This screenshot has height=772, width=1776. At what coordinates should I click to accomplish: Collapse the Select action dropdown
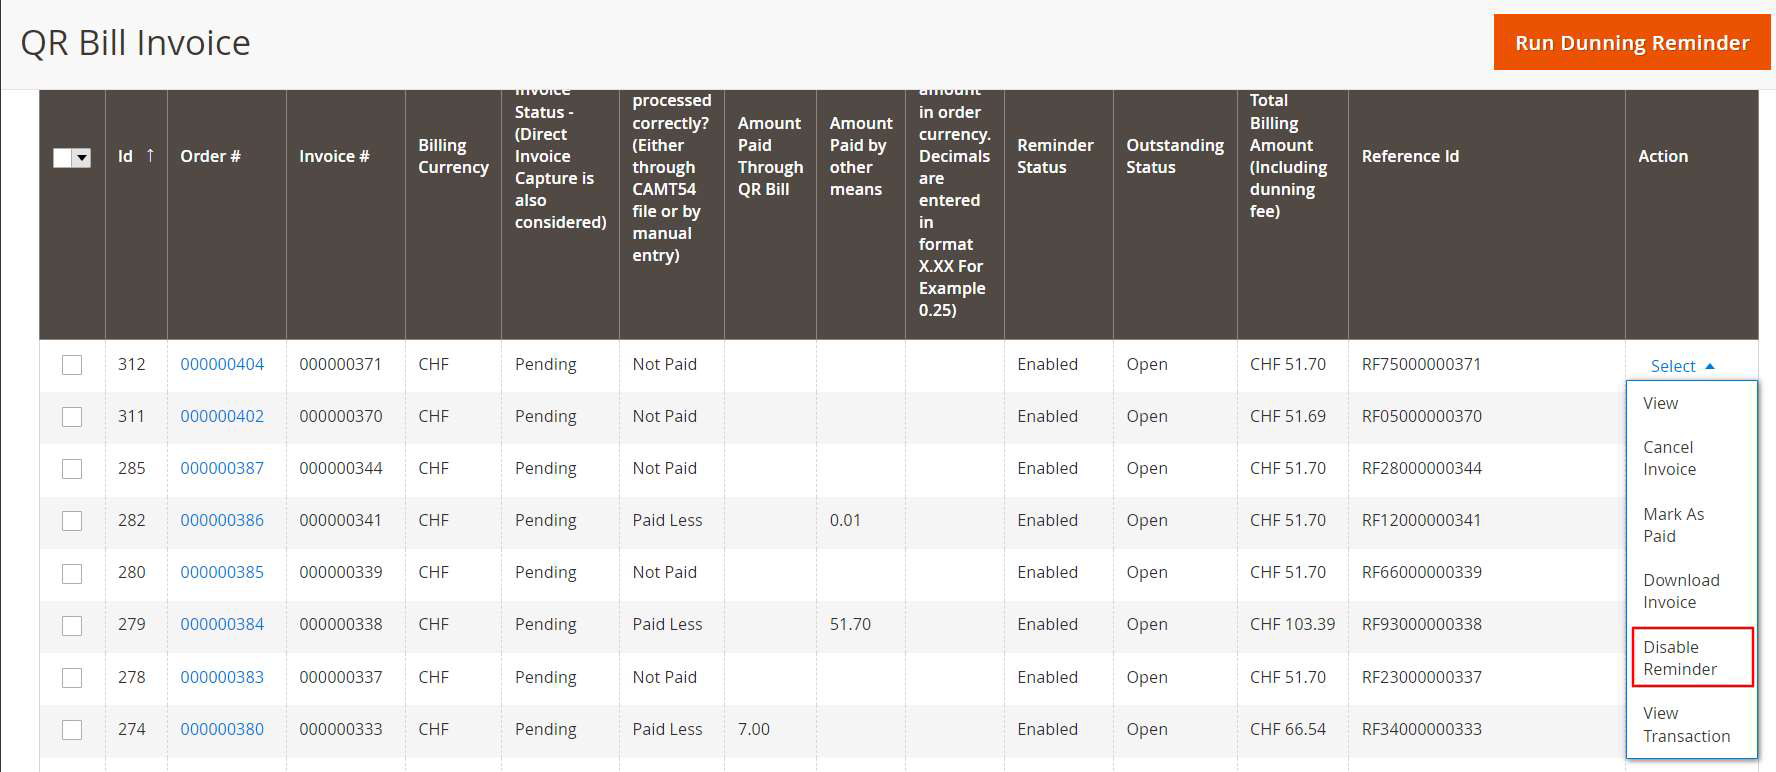[x=1682, y=366]
